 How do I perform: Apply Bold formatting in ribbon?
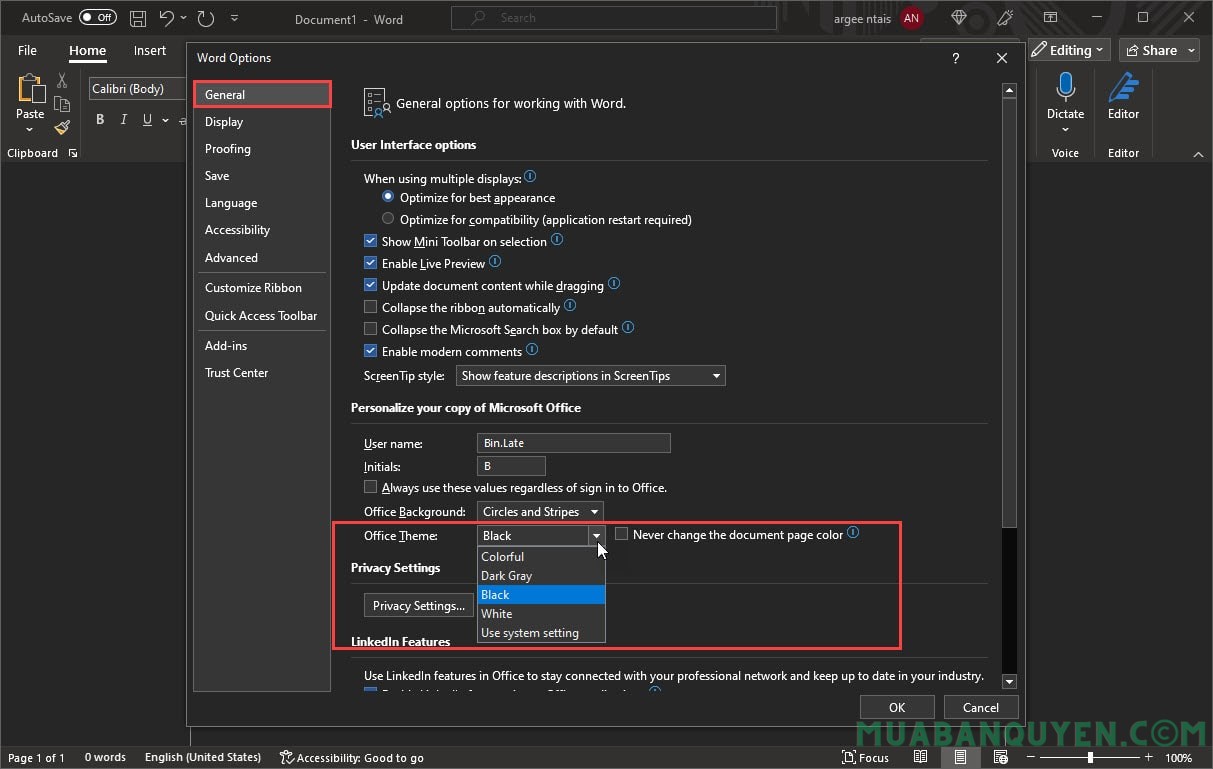point(100,120)
